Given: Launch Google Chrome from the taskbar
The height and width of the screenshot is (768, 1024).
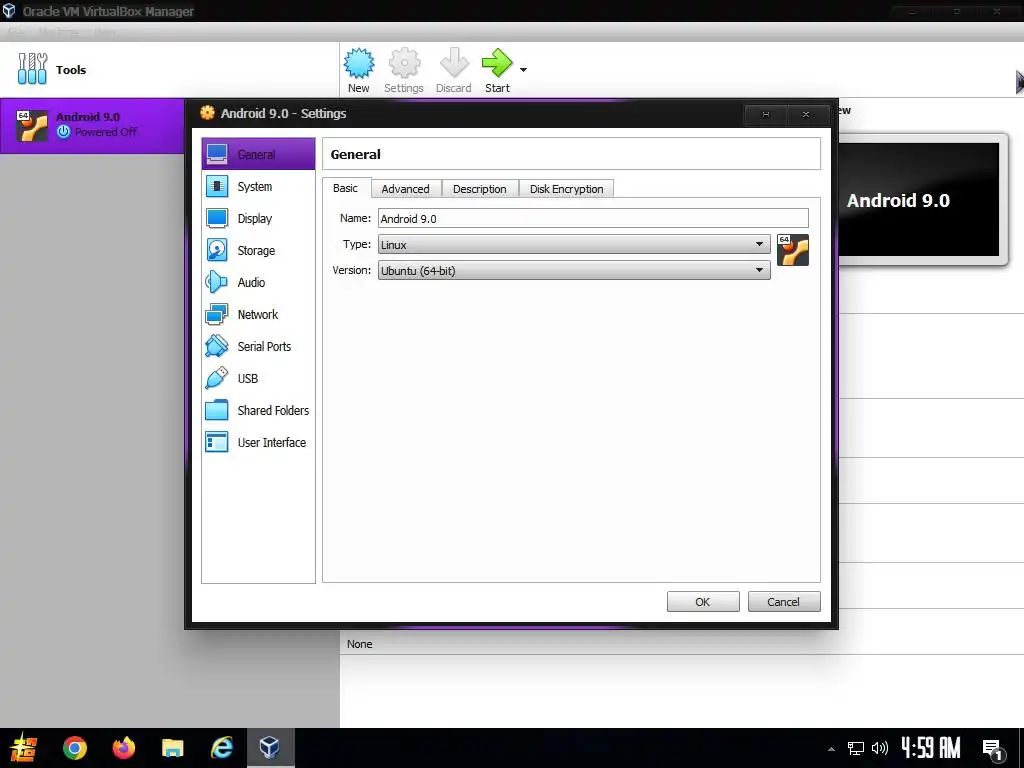Looking at the screenshot, I should [x=75, y=748].
